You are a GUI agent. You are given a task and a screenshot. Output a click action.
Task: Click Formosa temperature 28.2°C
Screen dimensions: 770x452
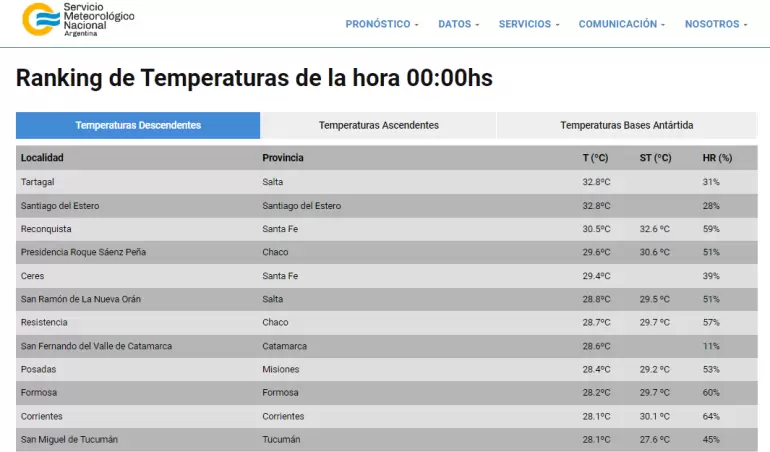coord(596,393)
